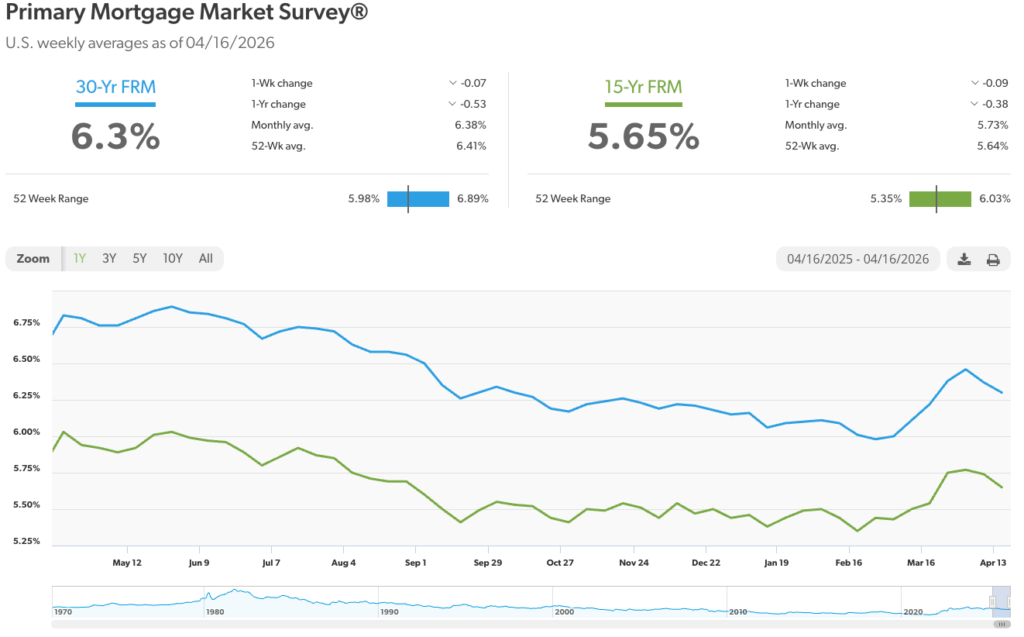1024x637 pixels.
Task: Show All historical data
Action: coord(205,258)
